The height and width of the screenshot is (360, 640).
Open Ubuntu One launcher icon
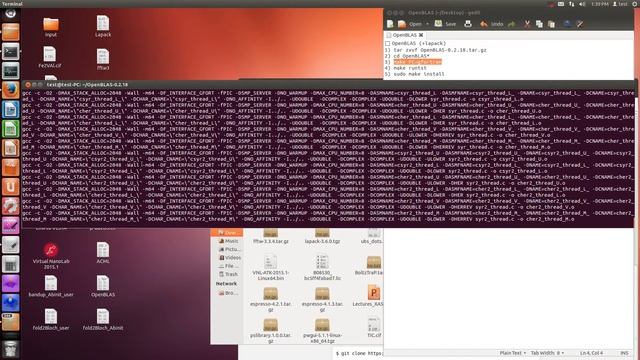point(11,187)
